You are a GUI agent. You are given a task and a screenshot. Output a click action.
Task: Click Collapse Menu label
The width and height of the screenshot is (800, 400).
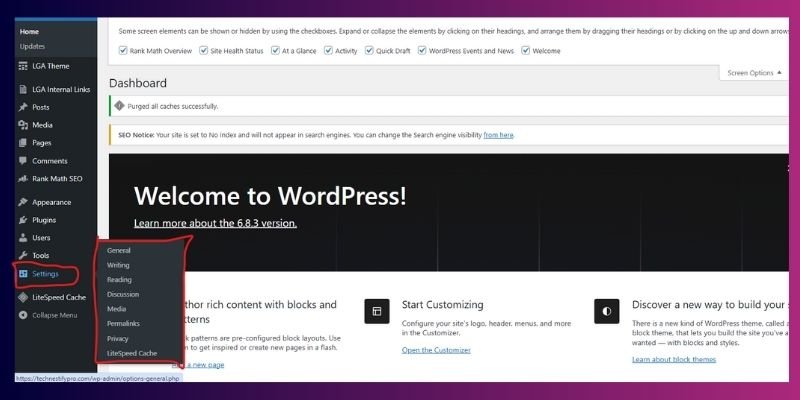pos(55,315)
